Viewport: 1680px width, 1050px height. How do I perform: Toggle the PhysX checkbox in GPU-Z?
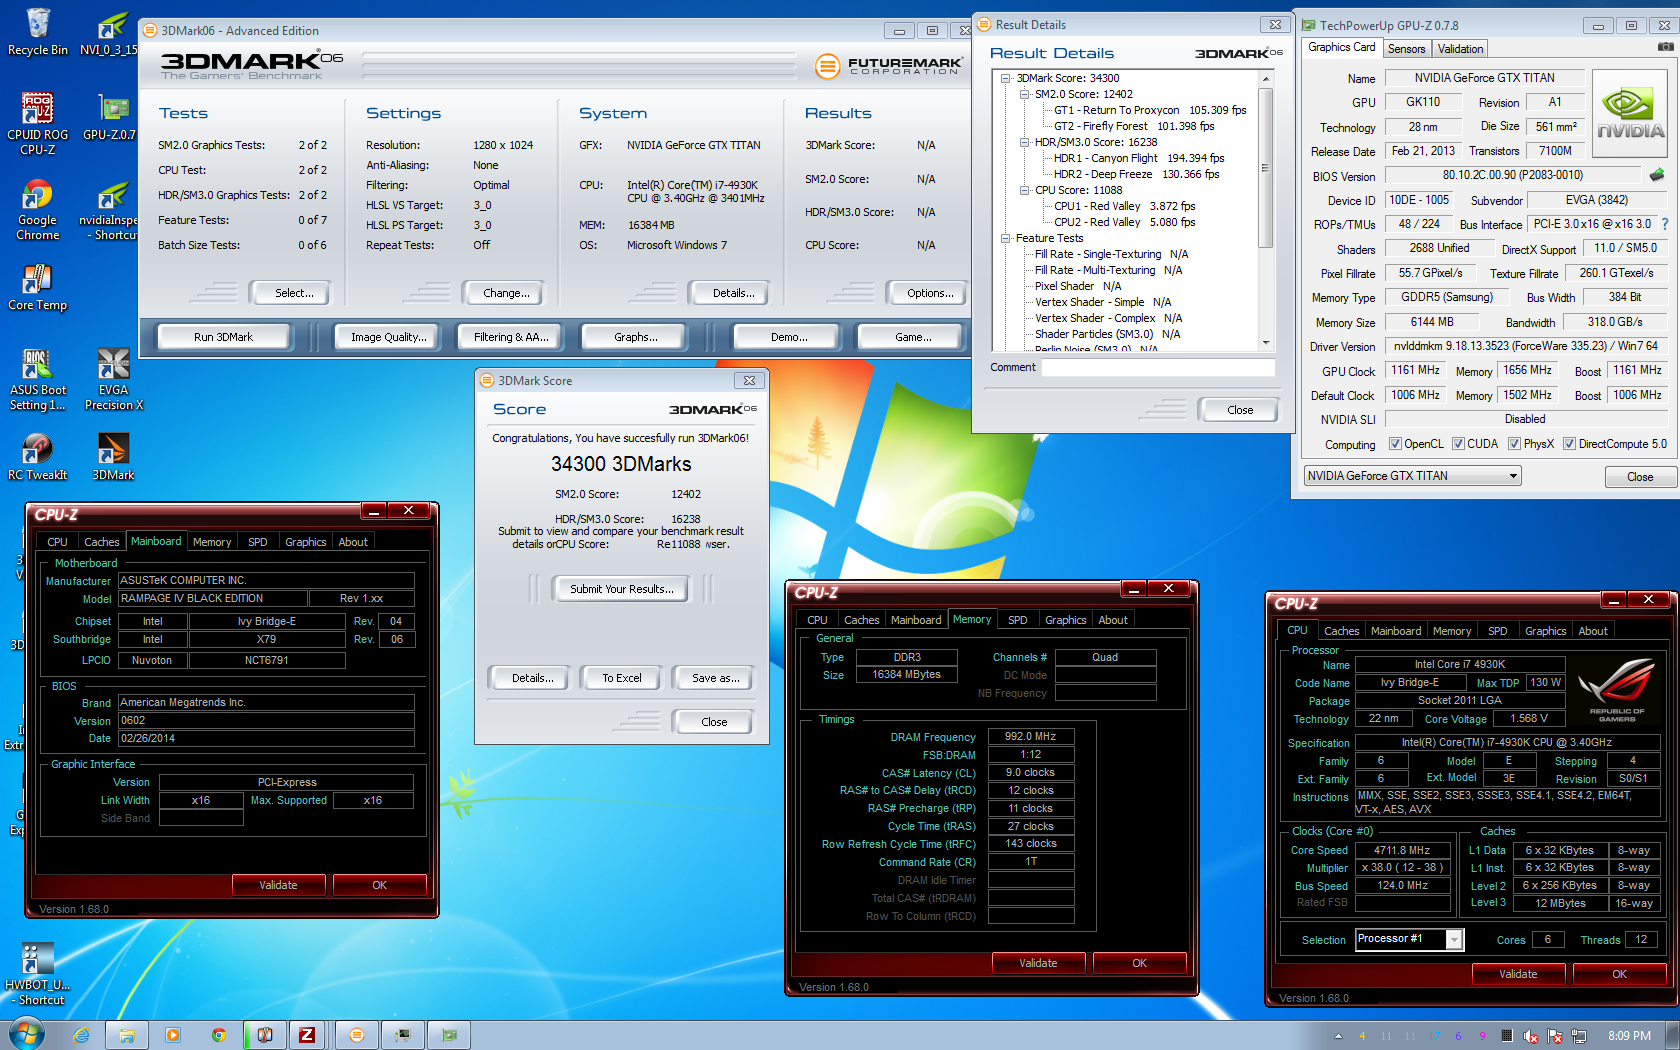tap(1514, 444)
